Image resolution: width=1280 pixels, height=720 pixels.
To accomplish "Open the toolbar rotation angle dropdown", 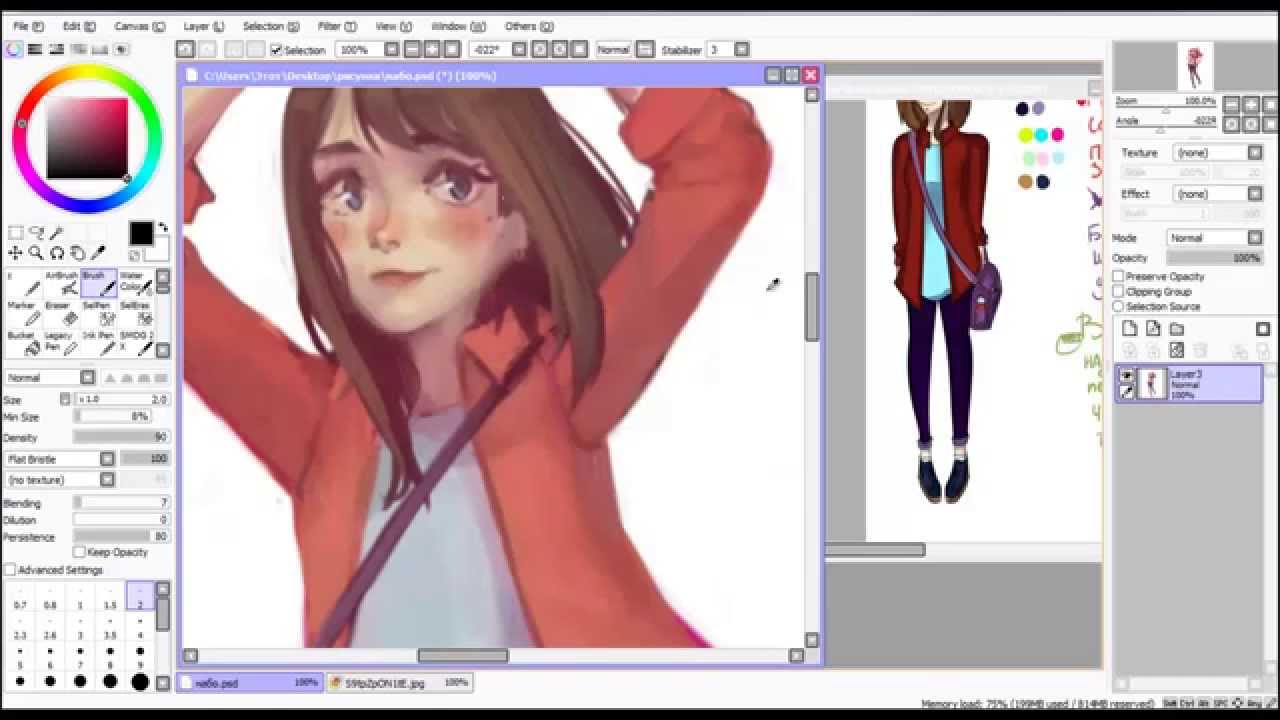I will (519, 49).
